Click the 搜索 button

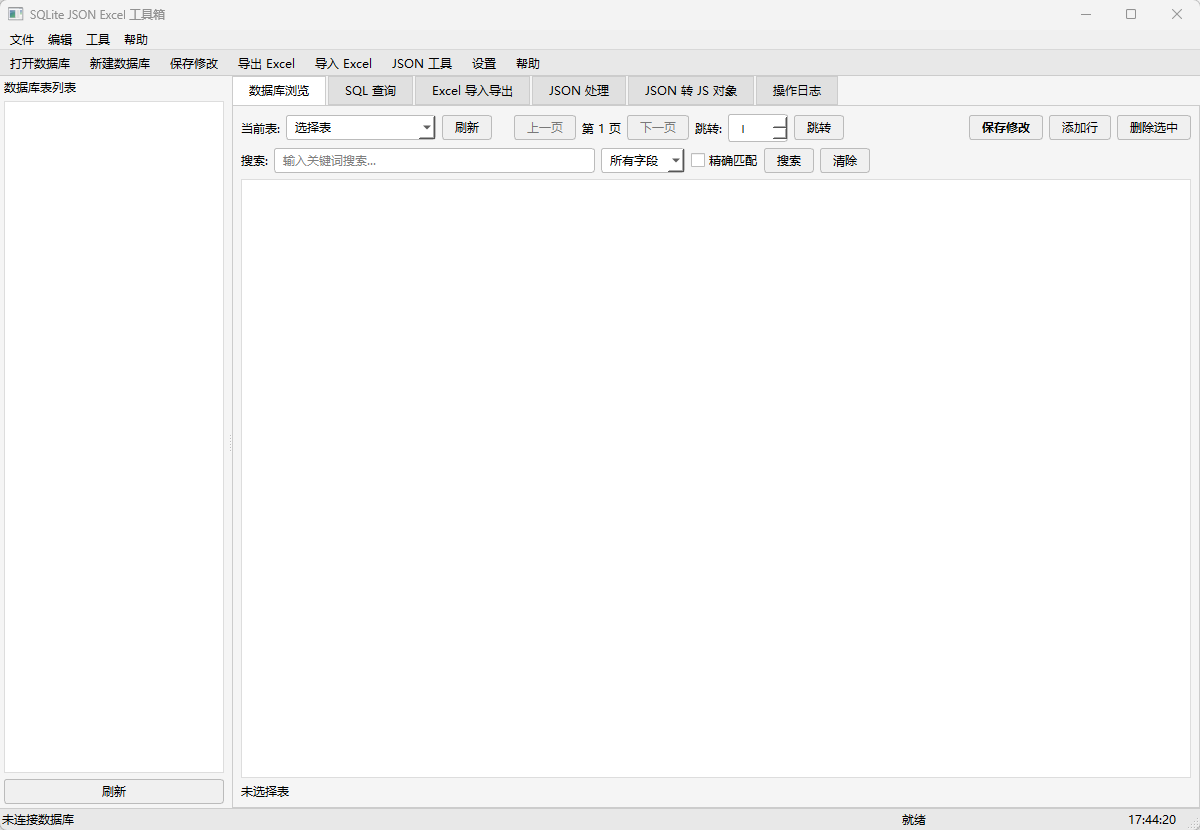[x=789, y=160]
